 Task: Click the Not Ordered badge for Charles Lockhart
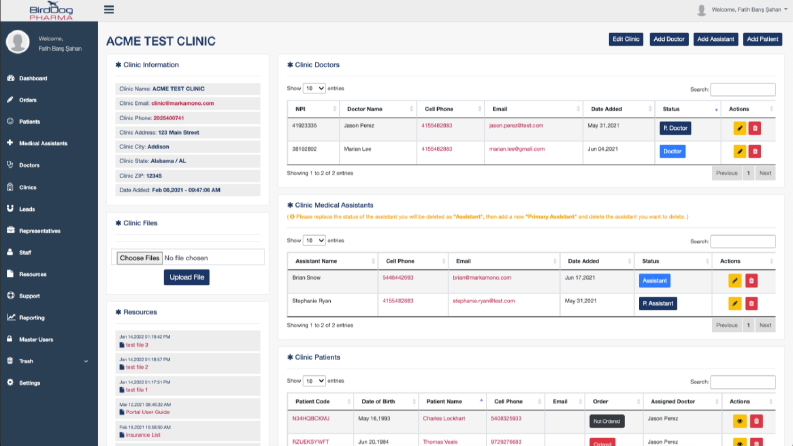(x=607, y=421)
